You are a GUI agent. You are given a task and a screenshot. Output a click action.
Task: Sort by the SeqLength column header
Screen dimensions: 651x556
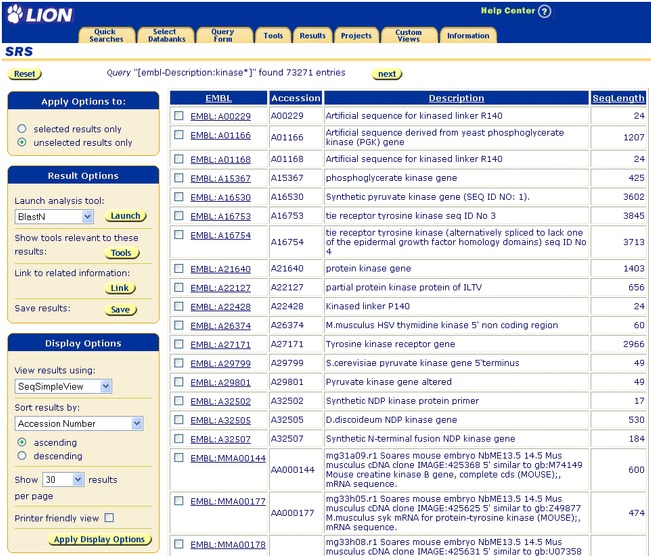coord(618,98)
